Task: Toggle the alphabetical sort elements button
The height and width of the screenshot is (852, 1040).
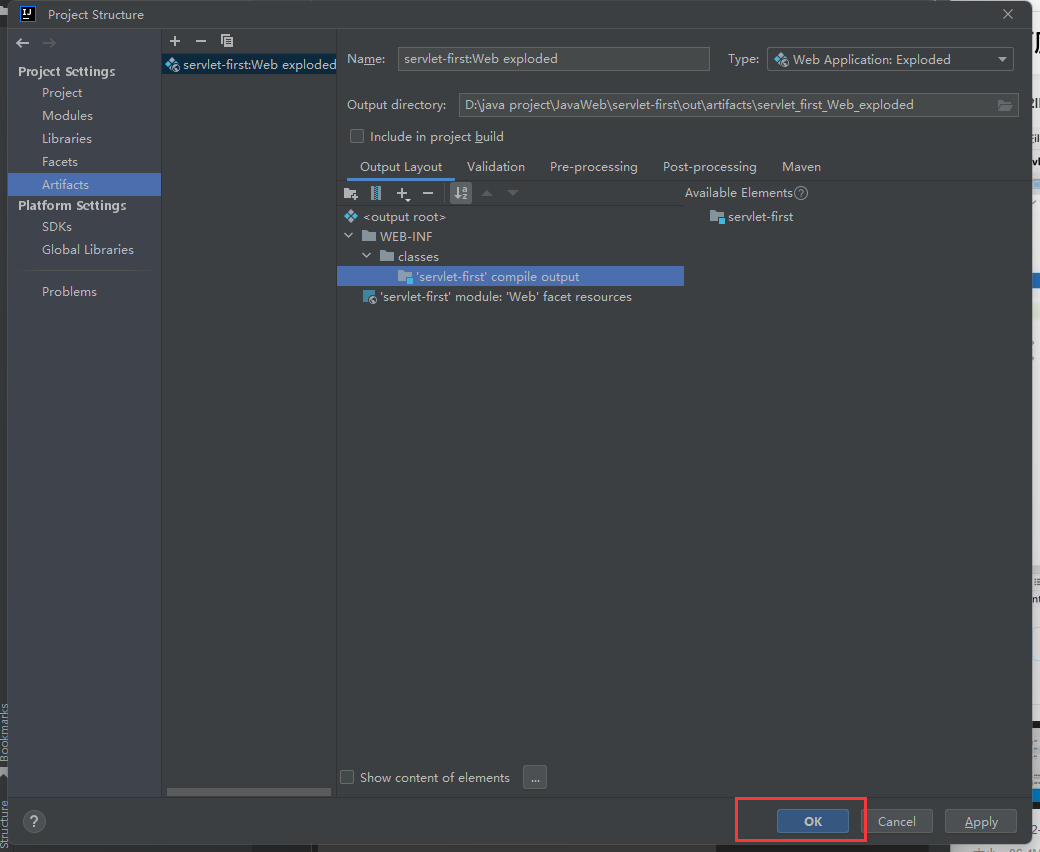Action: pyautogui.click(x=460, y=193)
